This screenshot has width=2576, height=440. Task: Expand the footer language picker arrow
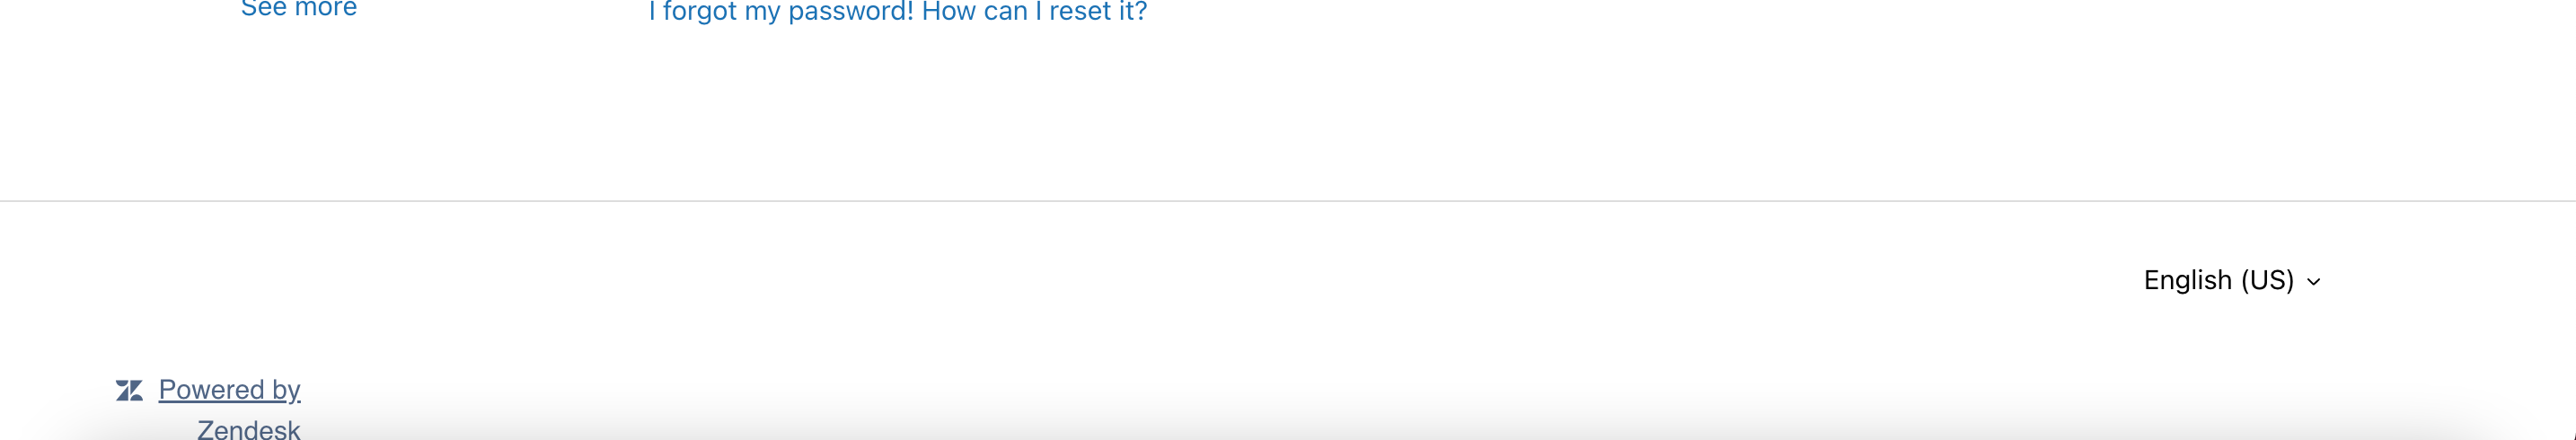[x=2313, y=282]
